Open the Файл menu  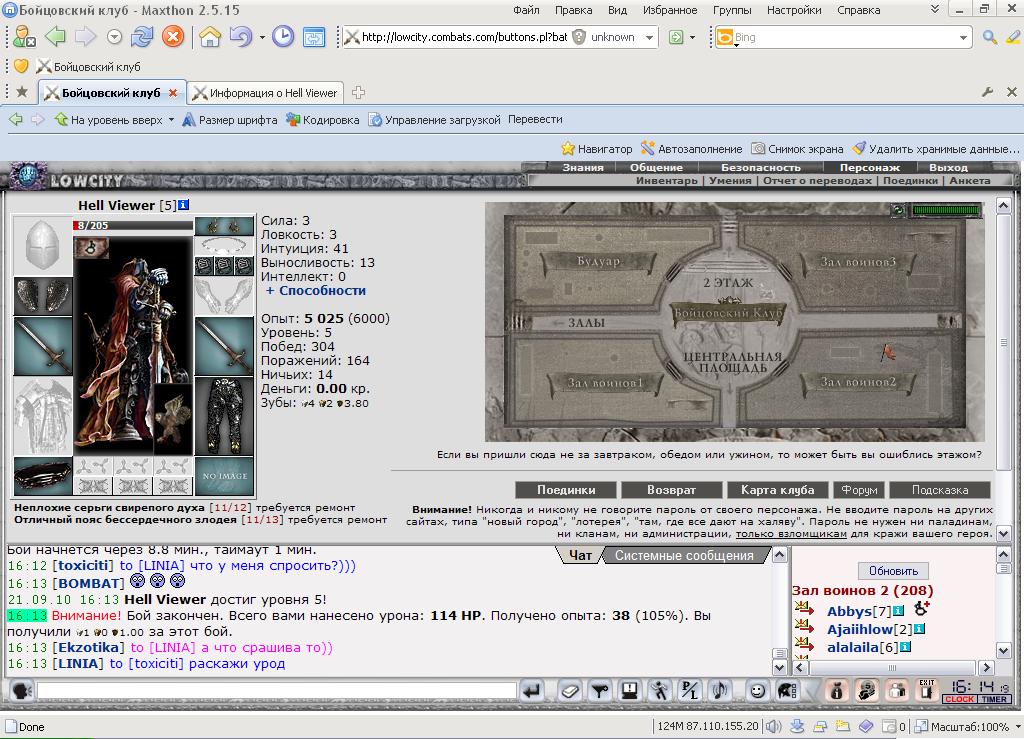click(x=526, y=10)
